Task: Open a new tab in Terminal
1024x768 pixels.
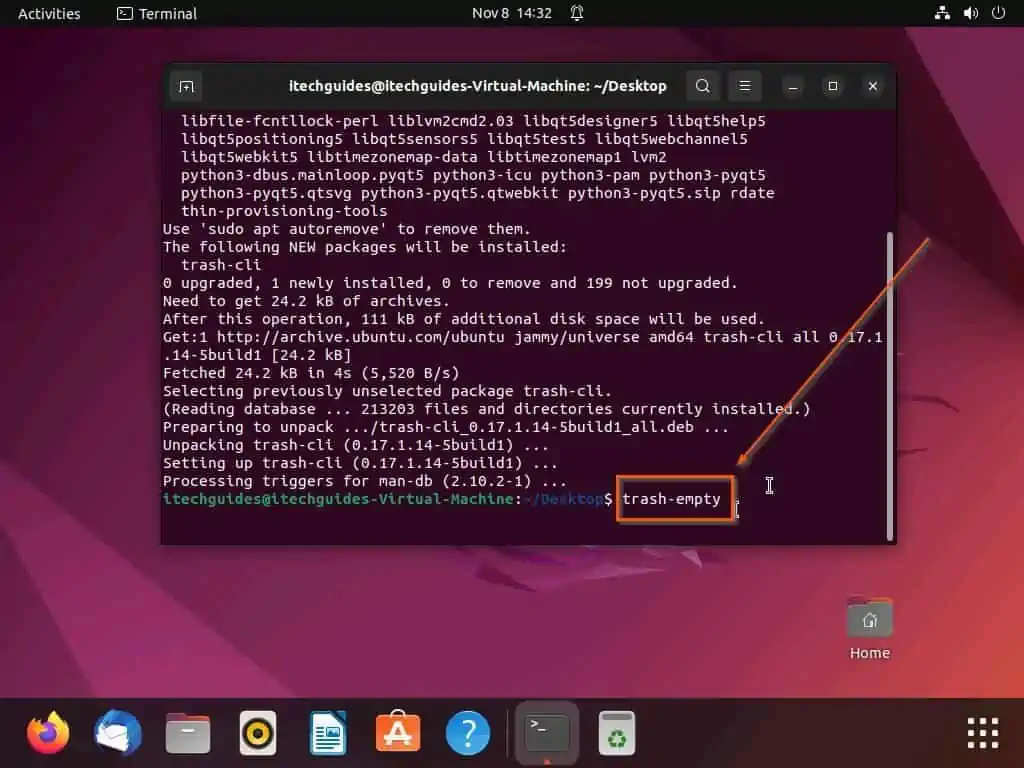Action: click(x=186, y=87)
